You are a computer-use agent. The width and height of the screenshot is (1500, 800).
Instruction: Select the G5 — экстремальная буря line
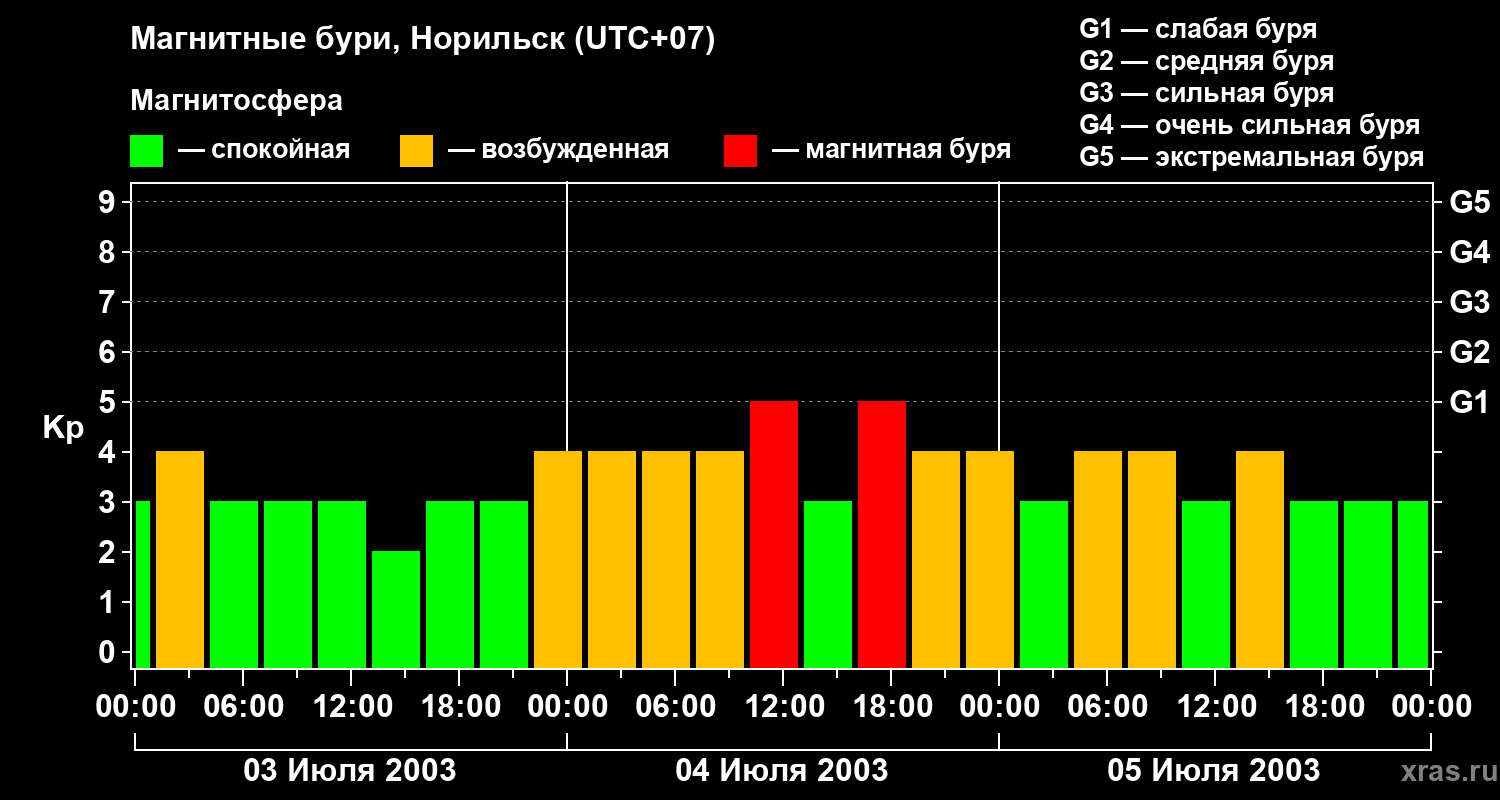1252,157
